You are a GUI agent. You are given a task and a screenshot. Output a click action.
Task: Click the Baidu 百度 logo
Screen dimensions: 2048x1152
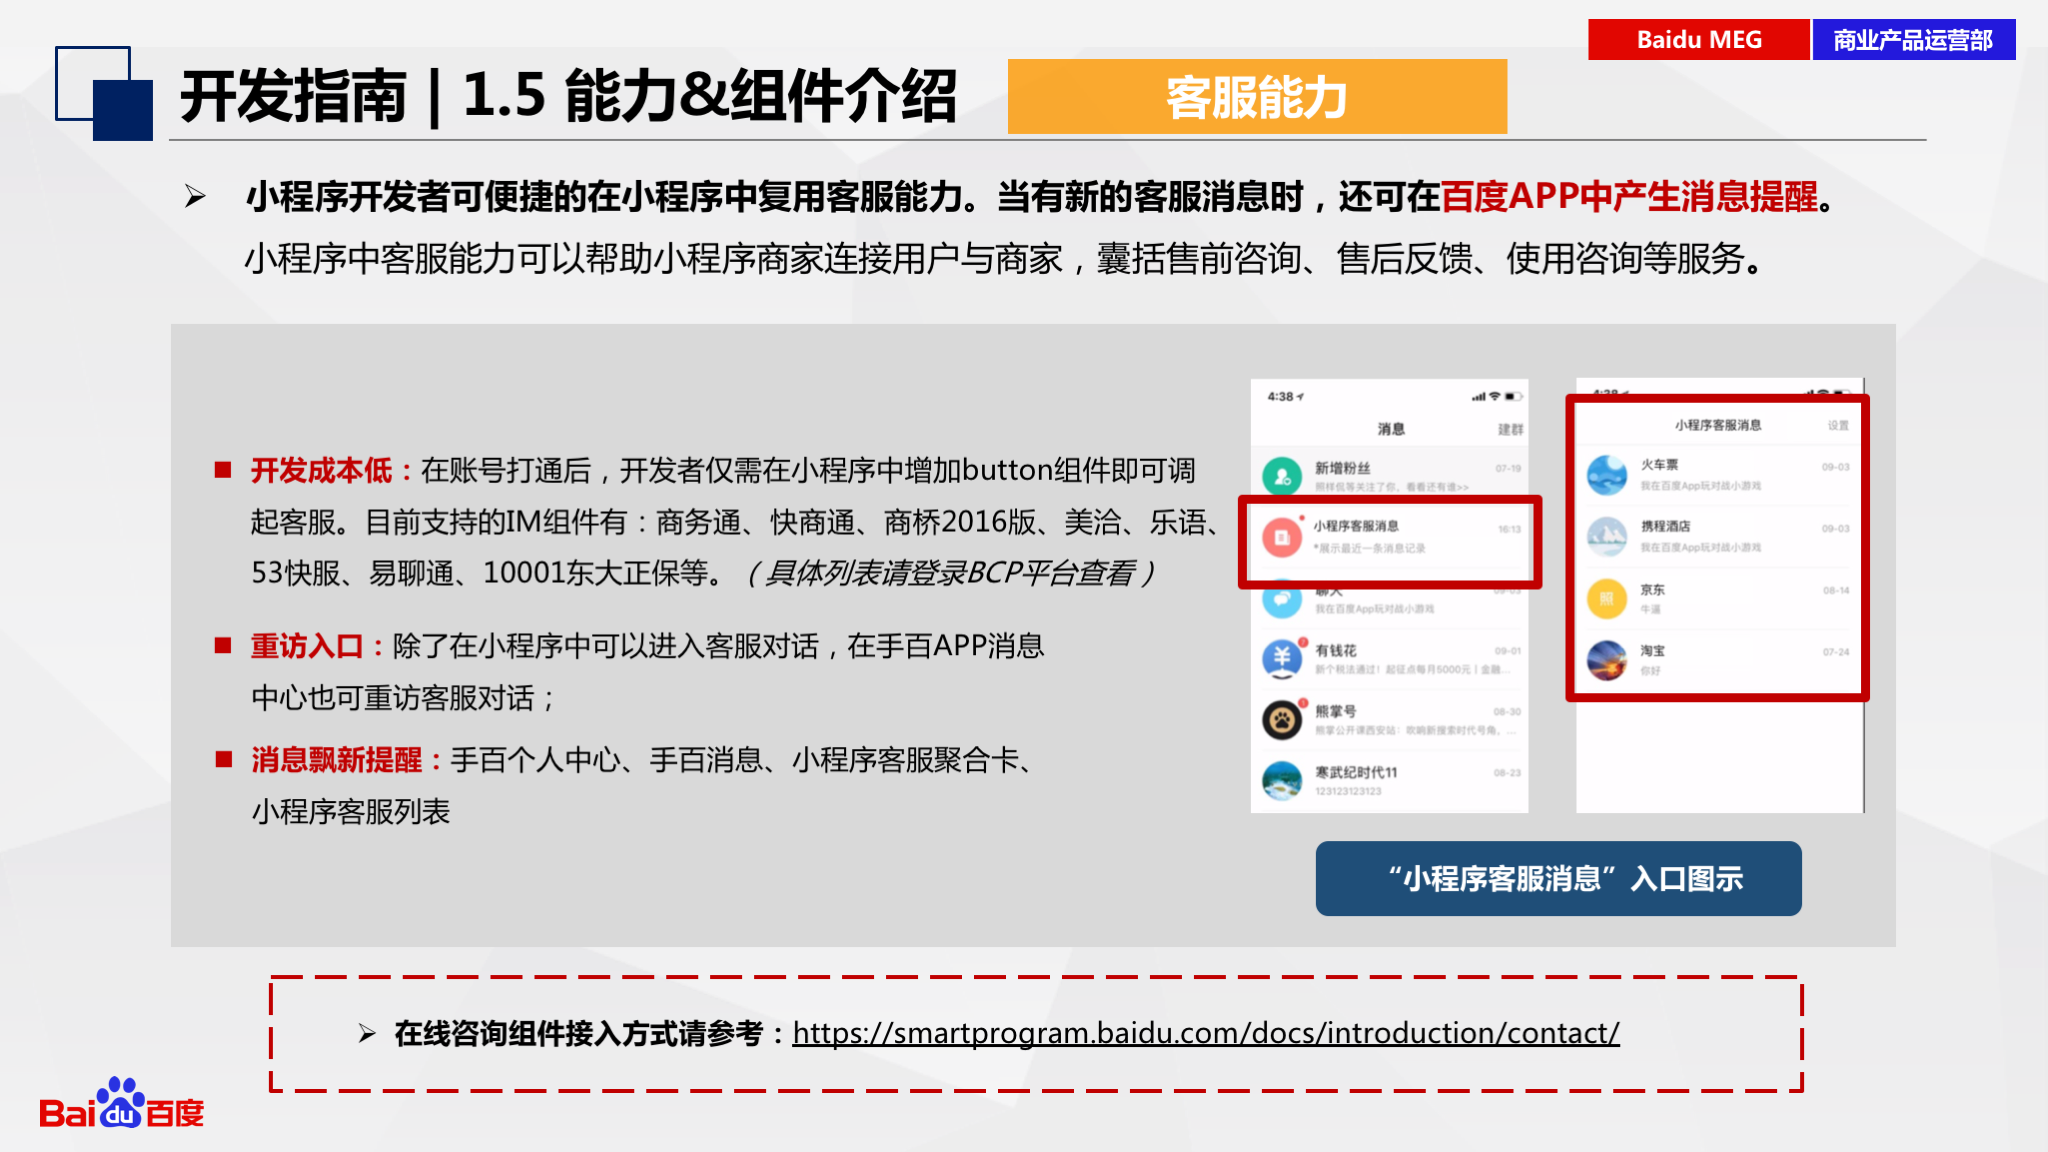click(121, 1104)
